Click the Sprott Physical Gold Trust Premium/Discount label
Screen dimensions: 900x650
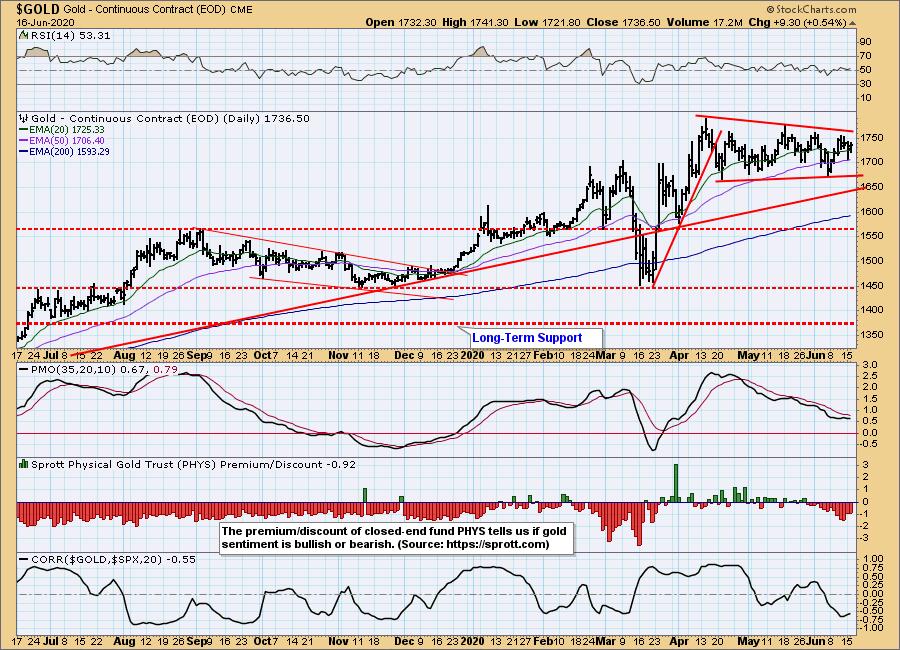pyautogui.click(x=193, y=464)
